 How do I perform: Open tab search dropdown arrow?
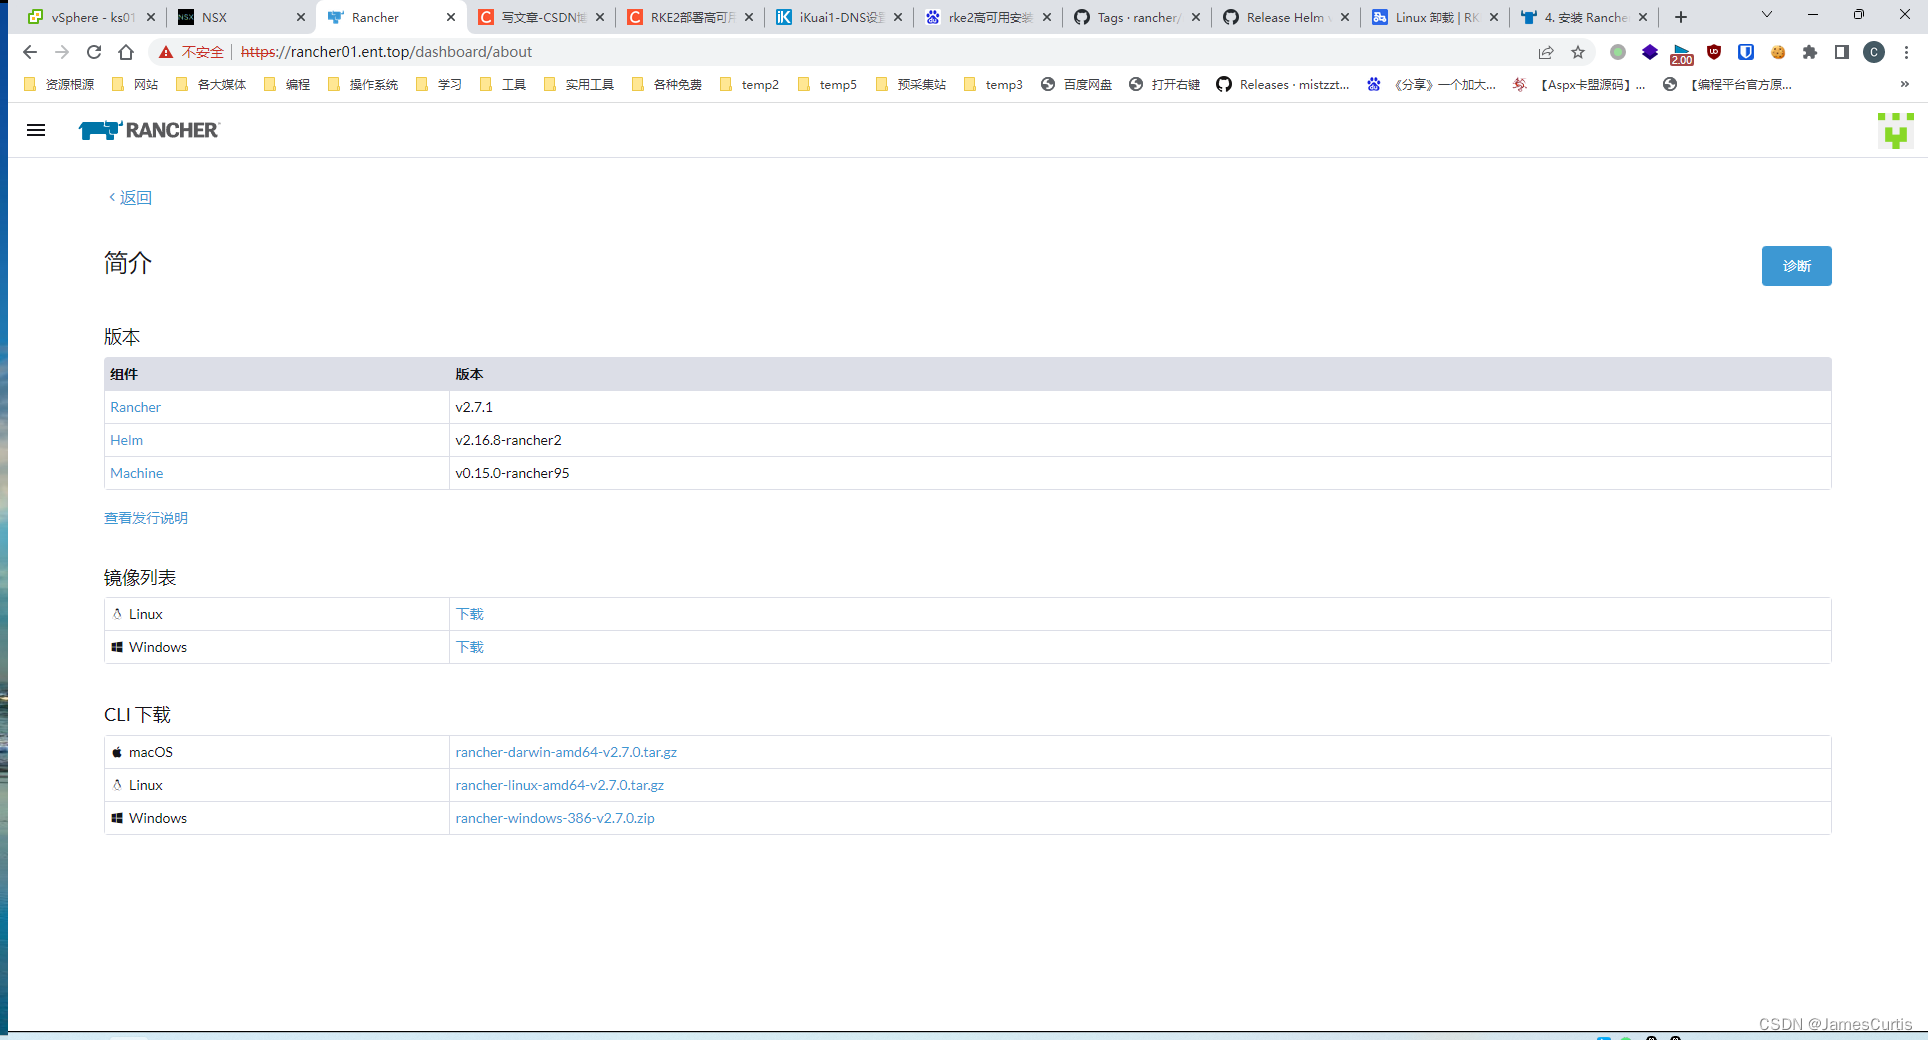tap(1767, 15)
